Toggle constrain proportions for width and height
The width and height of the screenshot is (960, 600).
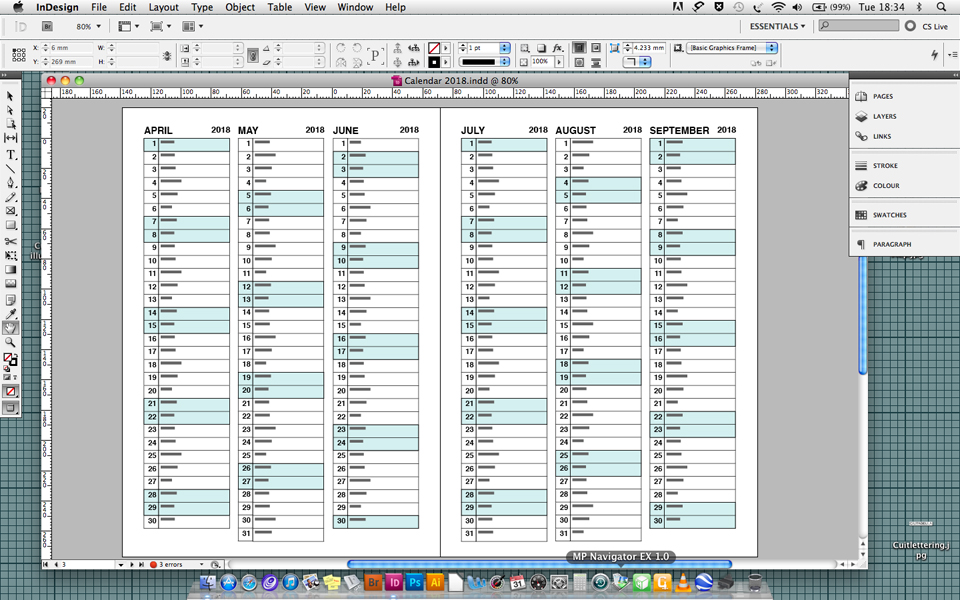click(x=166, y=55)
